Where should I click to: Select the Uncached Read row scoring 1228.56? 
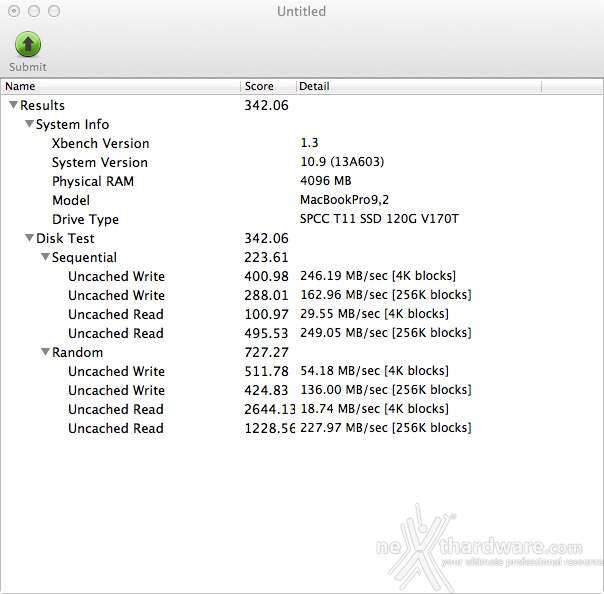tap(302, 428)
